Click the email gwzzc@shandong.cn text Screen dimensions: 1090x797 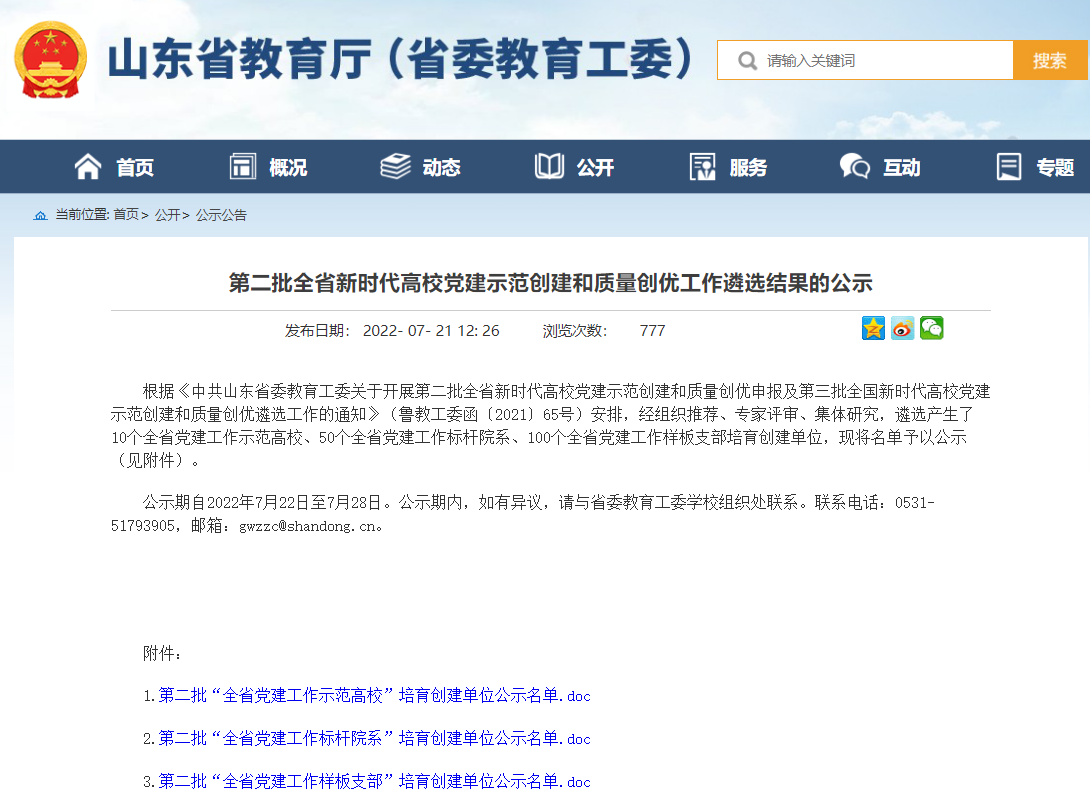[x=307, y=527]
